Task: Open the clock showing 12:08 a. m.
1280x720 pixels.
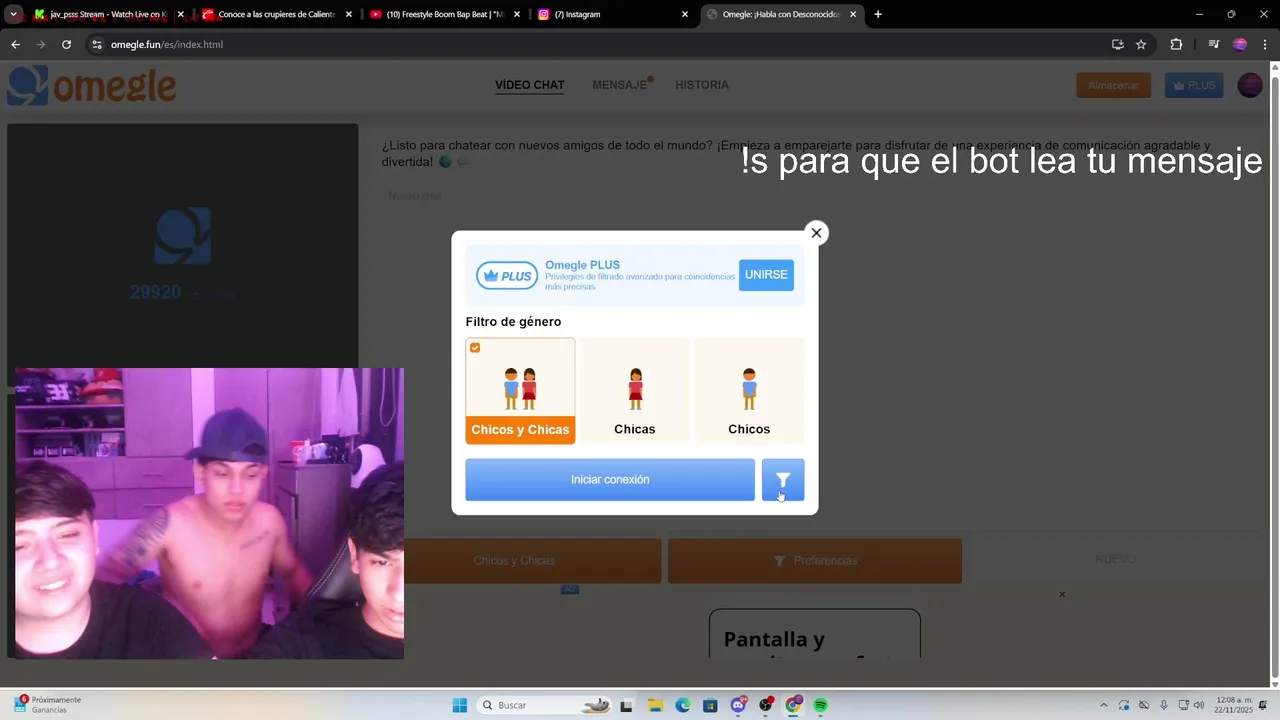Action: click(x=1233, y=705)
